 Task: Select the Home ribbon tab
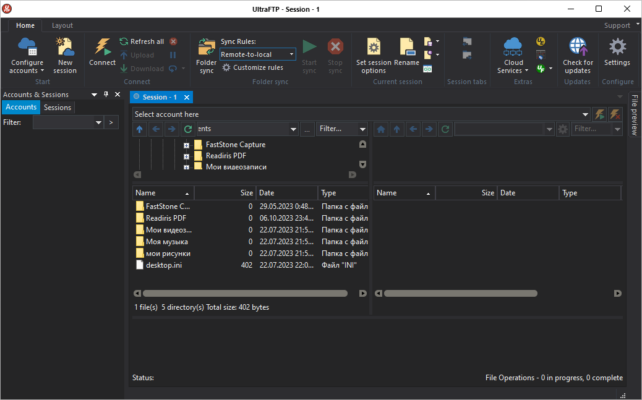tap(25, 25)
